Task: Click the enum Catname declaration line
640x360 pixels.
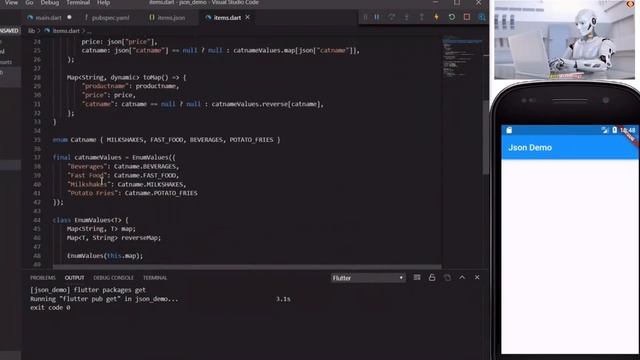Action: pyautogui.click(x=167, y=140)
